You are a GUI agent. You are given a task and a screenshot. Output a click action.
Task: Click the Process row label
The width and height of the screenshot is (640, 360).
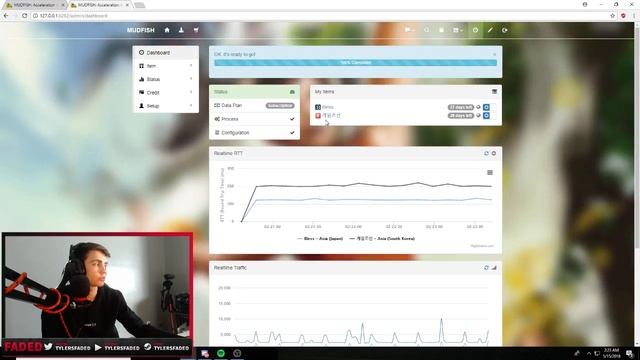coord(229,119)
